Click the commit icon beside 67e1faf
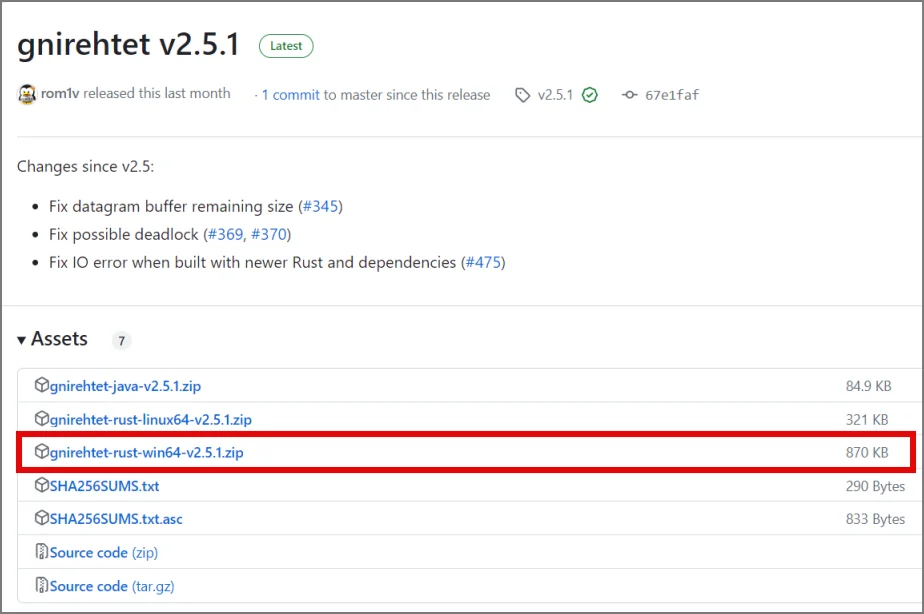This screenshot has height=614, width=924. (x=629, y=95)
